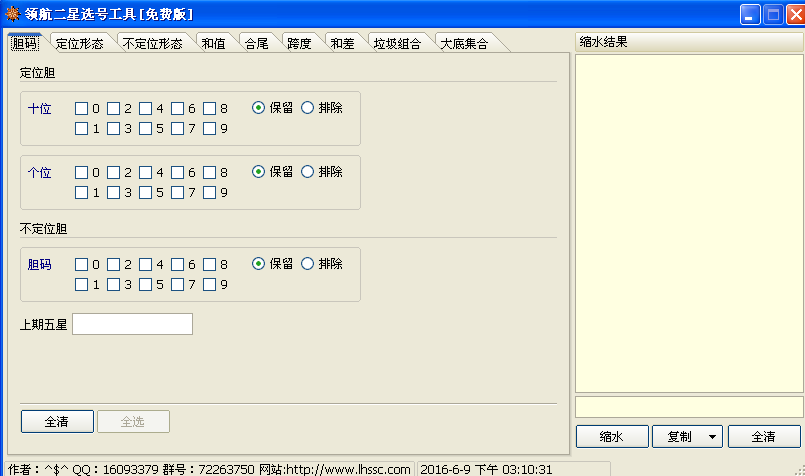This screenshot has height=476, width=805.
Task: Select 保留 for the 十位 group
Action: coord(258,108)
